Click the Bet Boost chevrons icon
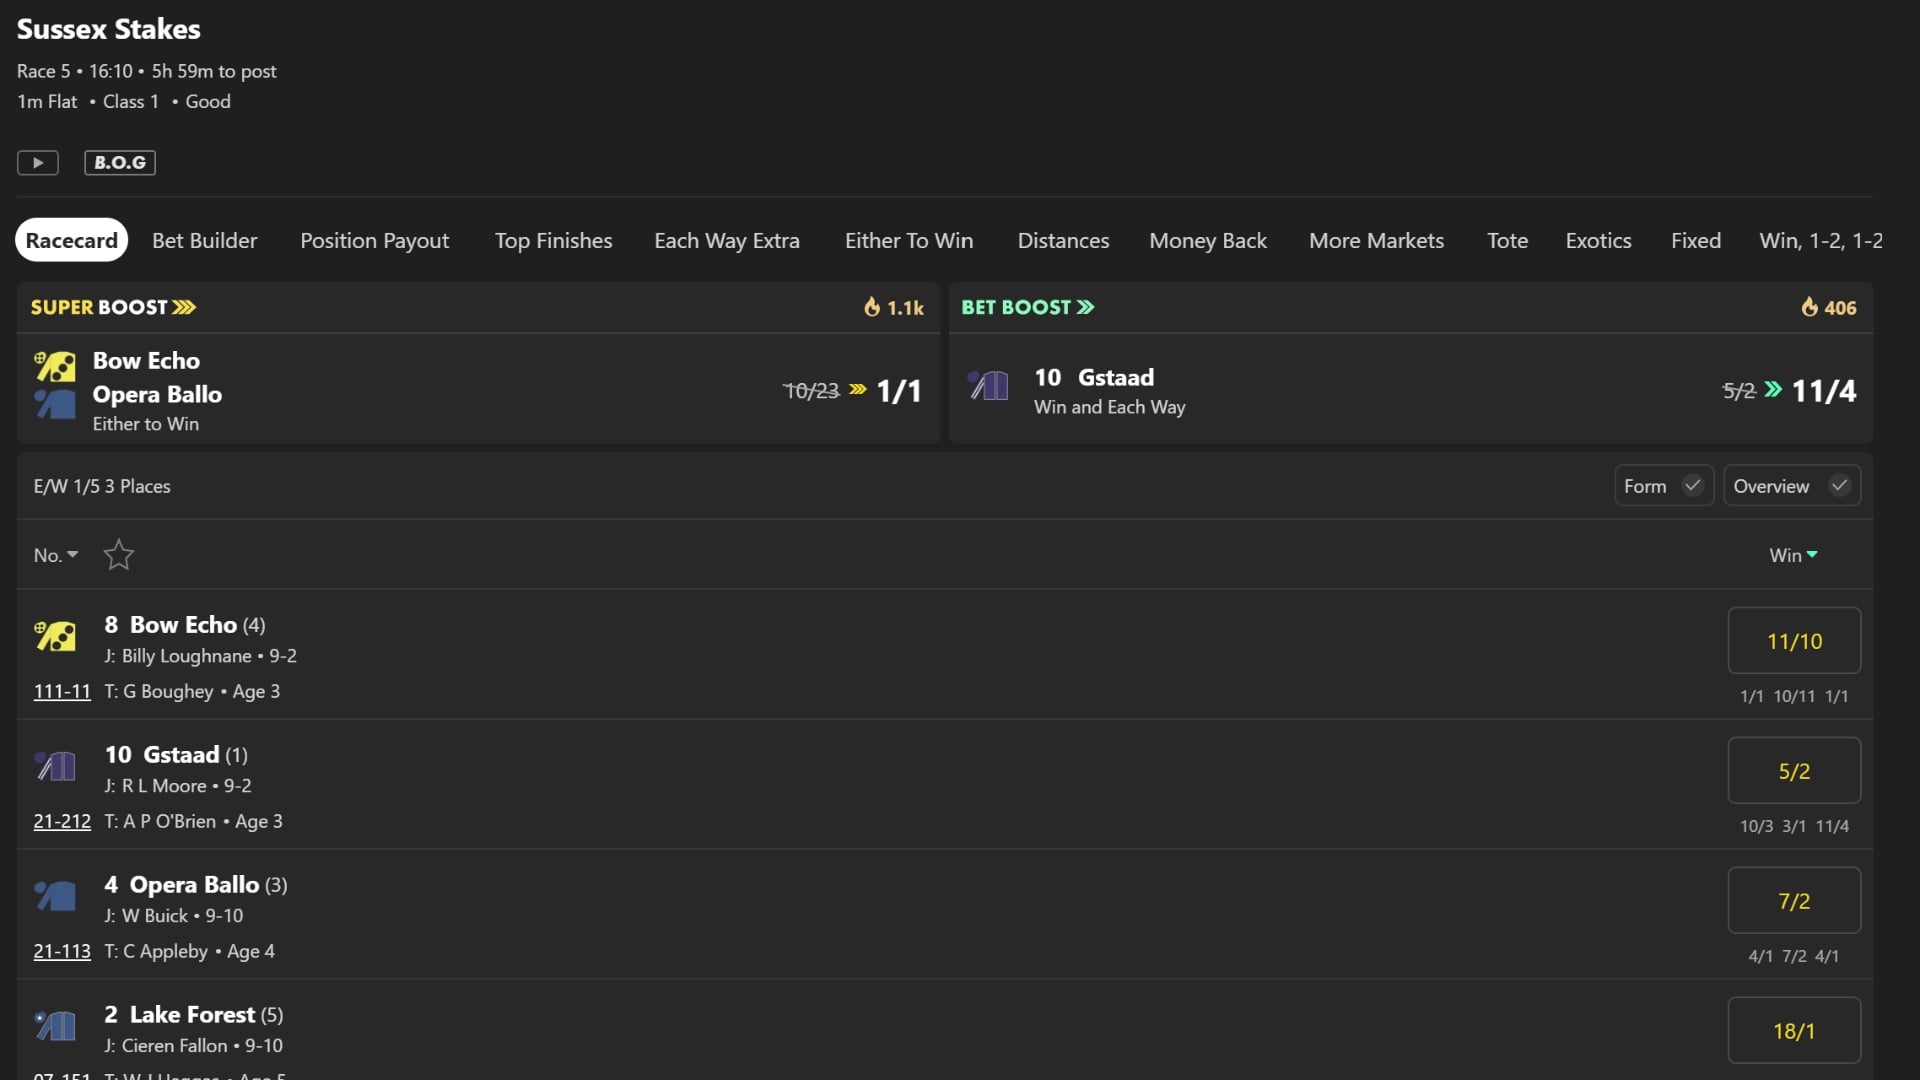 (1086, 307)
